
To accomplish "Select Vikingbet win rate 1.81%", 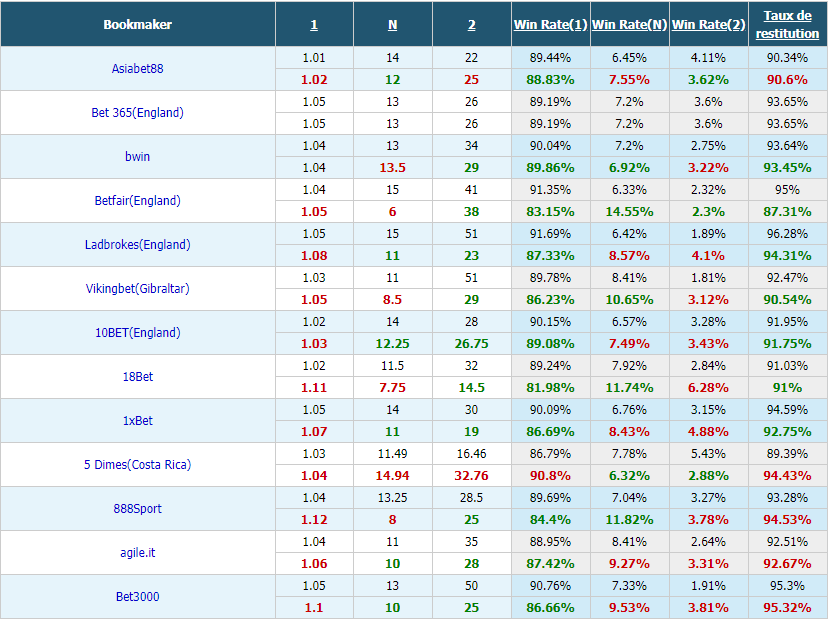I will point(708,278).
